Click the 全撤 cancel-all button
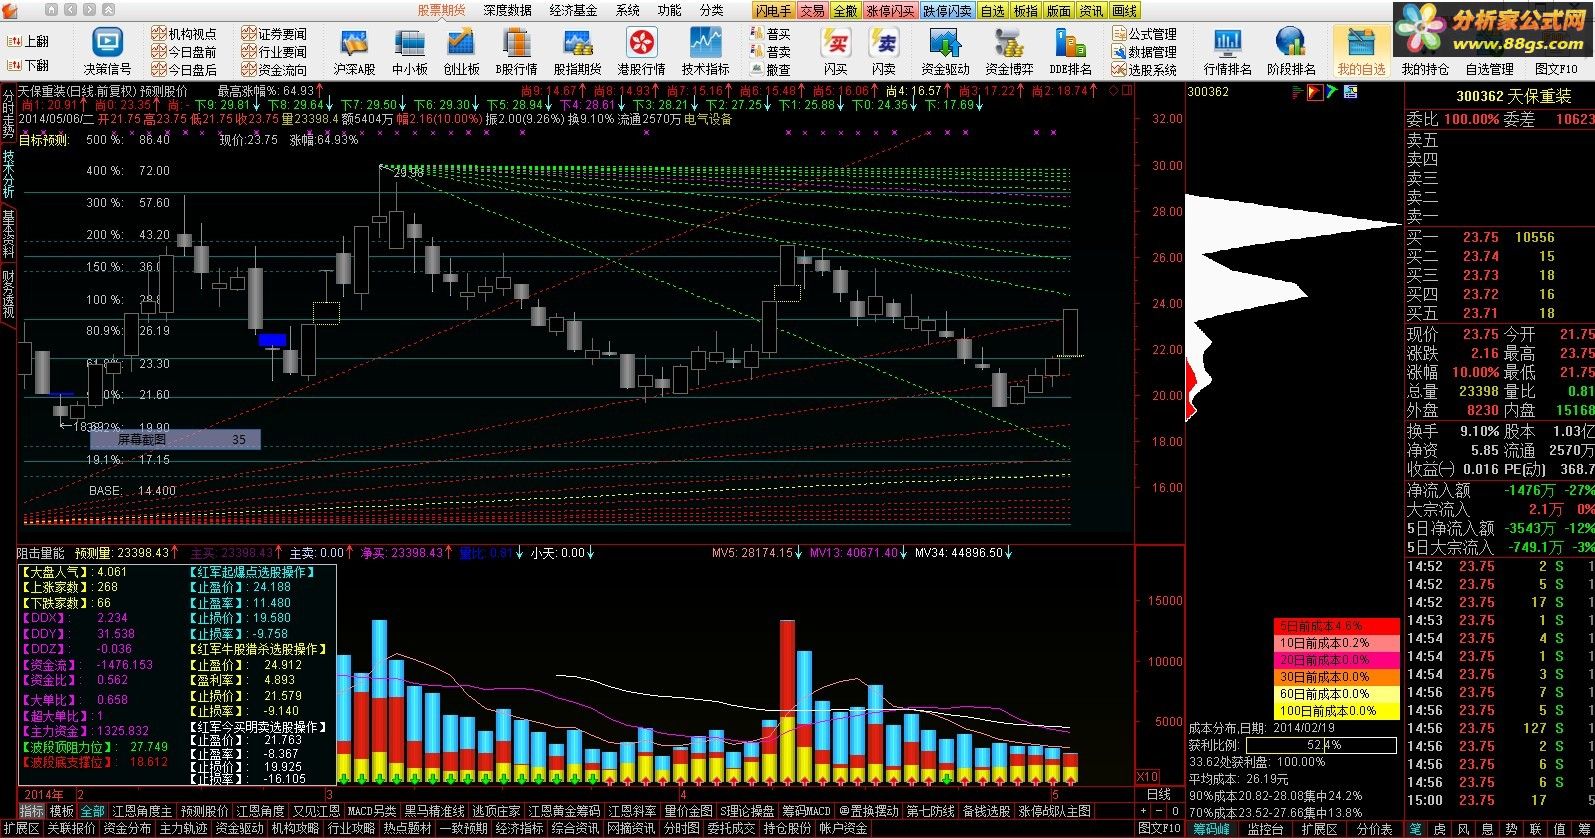The width and height of the screenshot is (1595, 839). 845,11
